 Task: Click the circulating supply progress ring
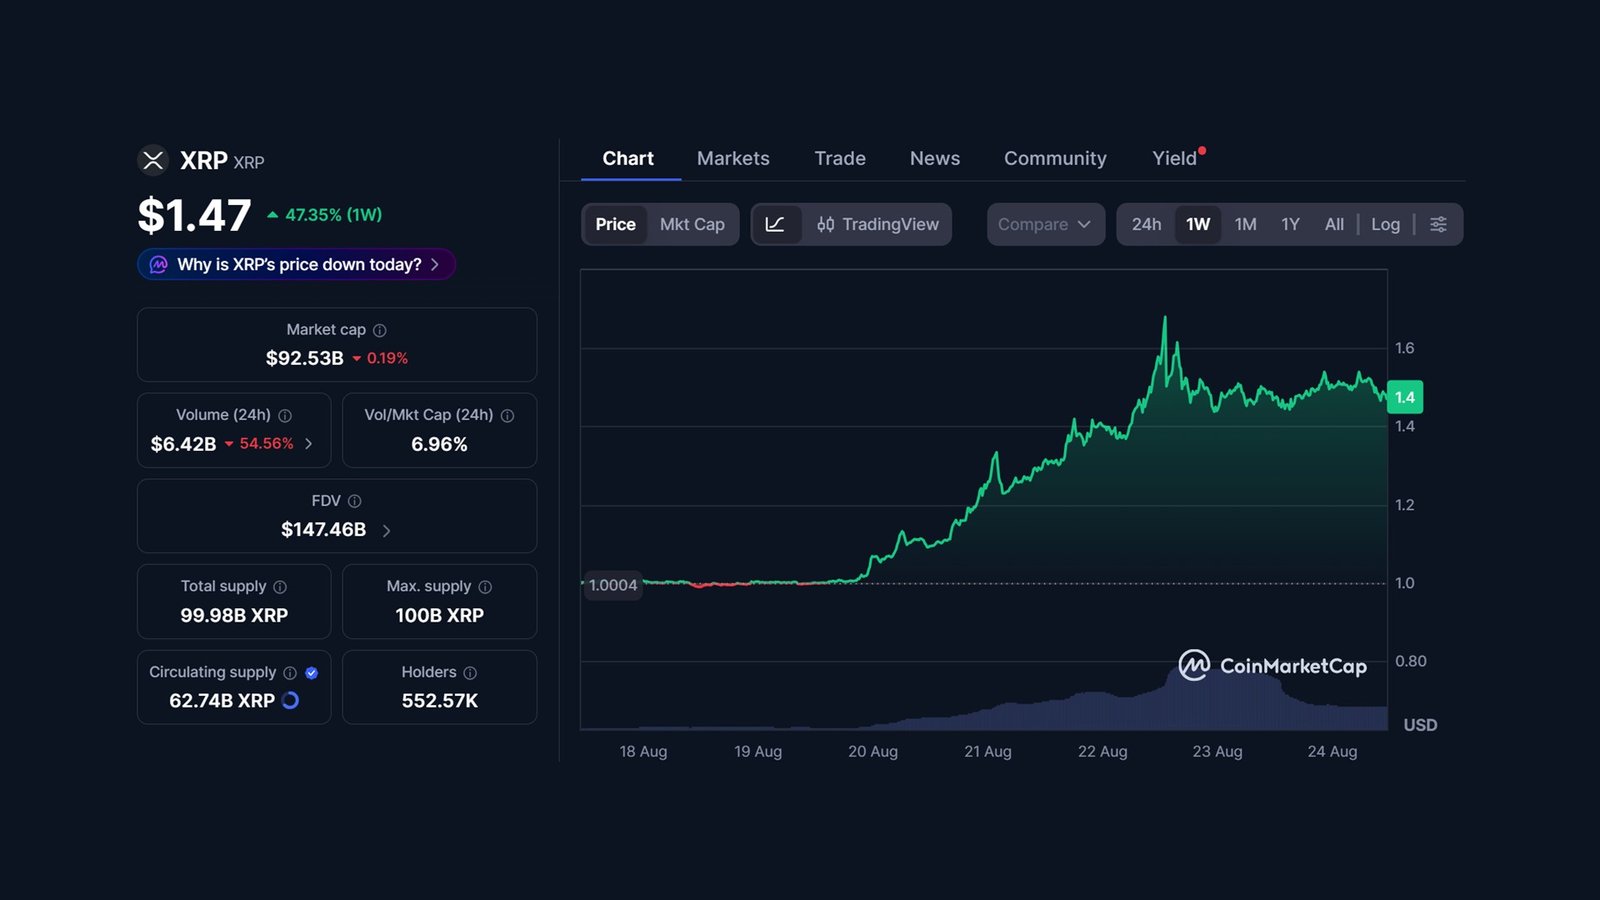coord(291,700)
